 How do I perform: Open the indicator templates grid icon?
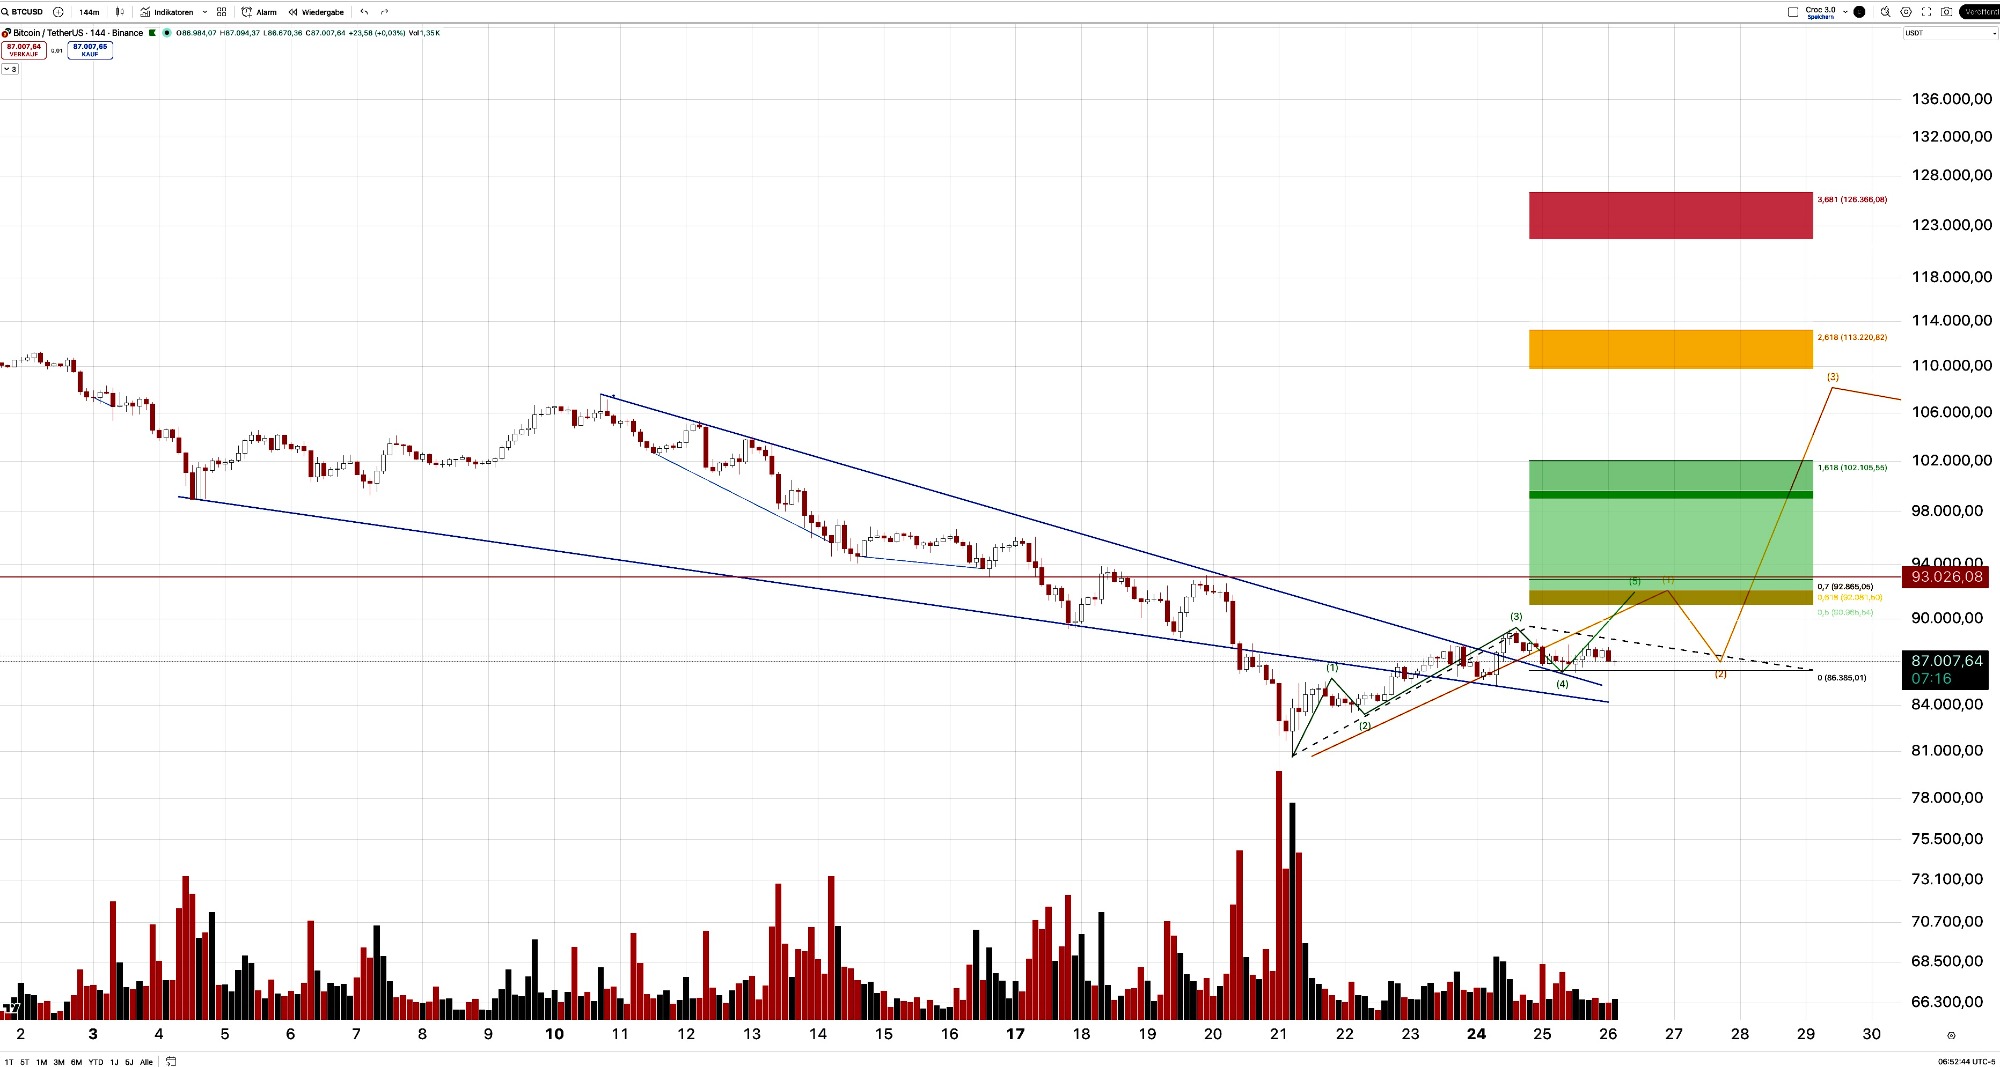click(221, 12)
